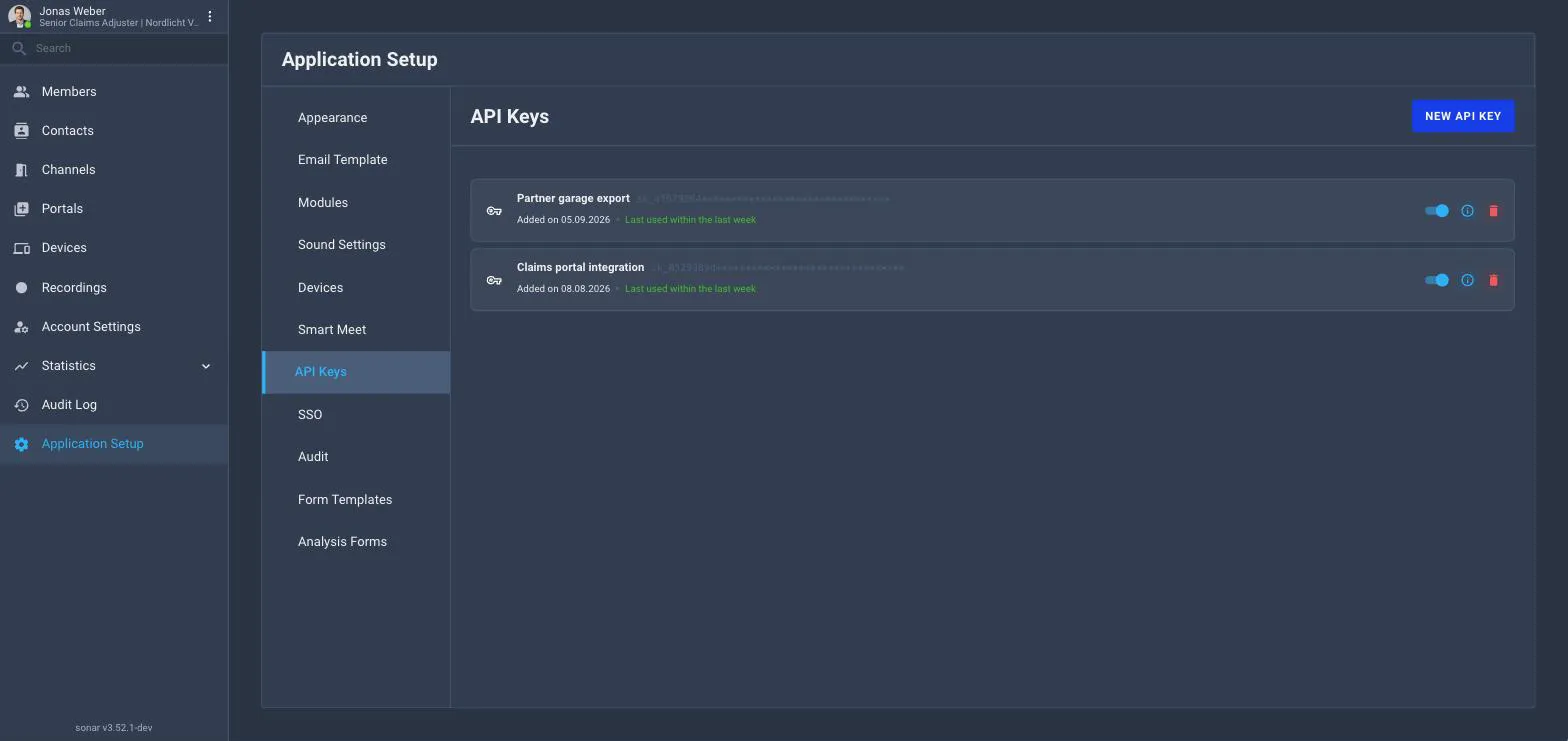This screenshot has height=741, width=1568.
Task: Disable the Claims portal integration key toggle
Action: pos(1437,280)
